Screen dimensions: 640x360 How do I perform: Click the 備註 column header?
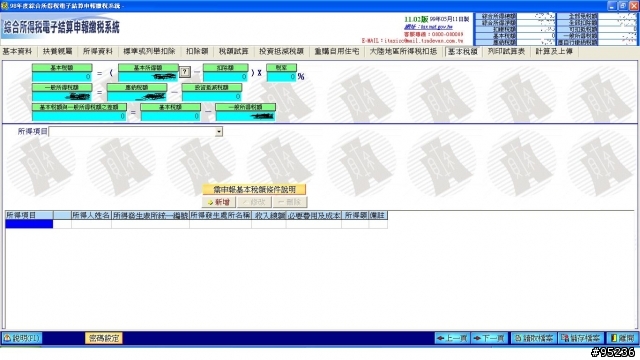378,215
